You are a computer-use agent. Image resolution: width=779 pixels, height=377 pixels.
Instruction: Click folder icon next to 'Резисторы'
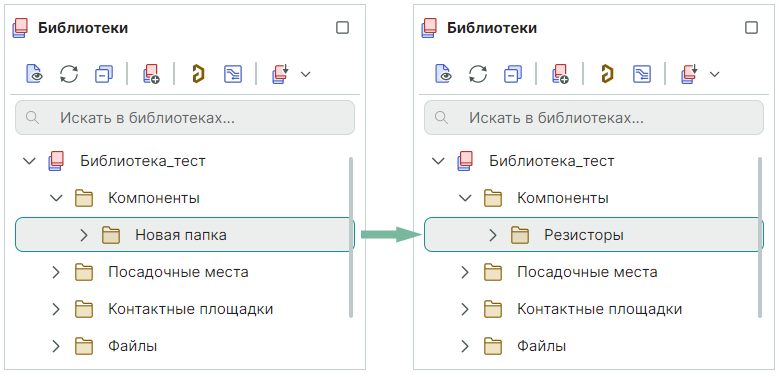click(520, 235)
